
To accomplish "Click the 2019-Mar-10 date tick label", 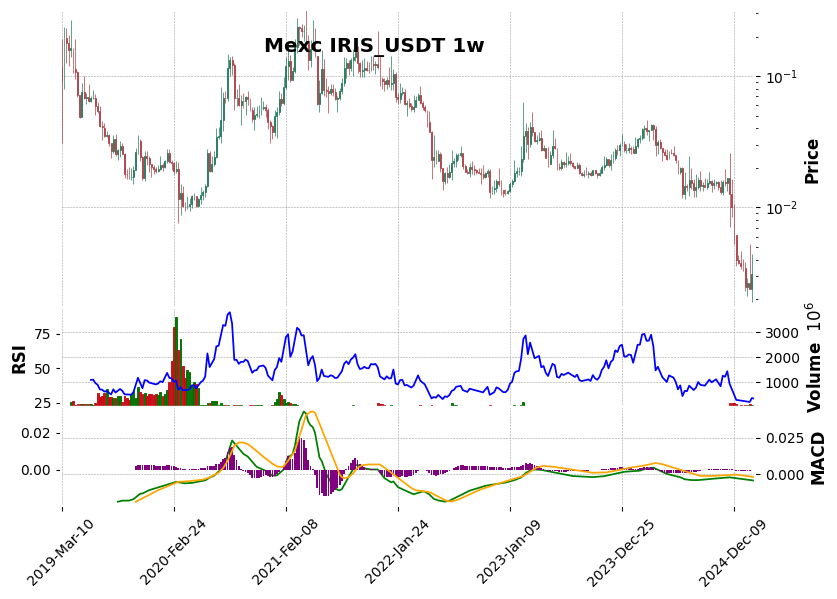I will [60, 553].
